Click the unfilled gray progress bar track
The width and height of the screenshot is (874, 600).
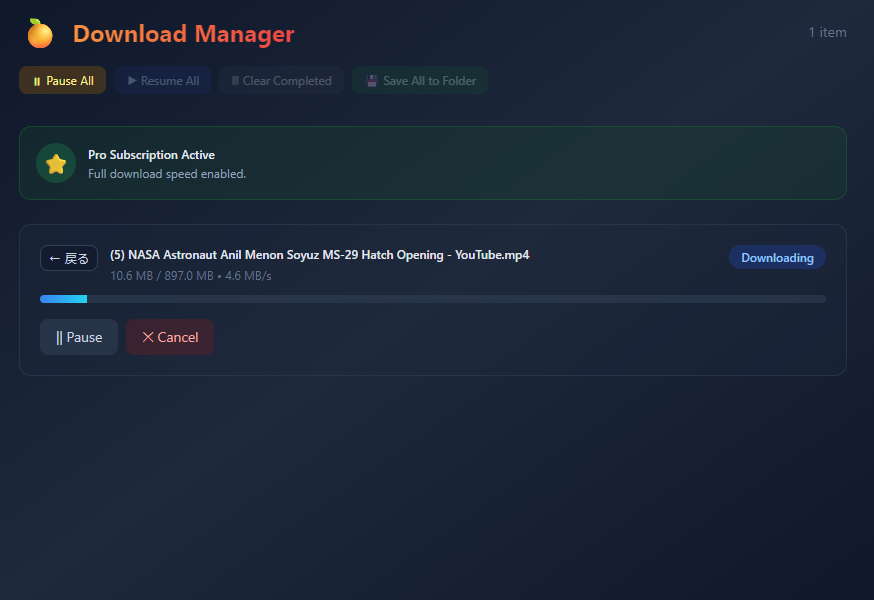(x=456, y=299)
